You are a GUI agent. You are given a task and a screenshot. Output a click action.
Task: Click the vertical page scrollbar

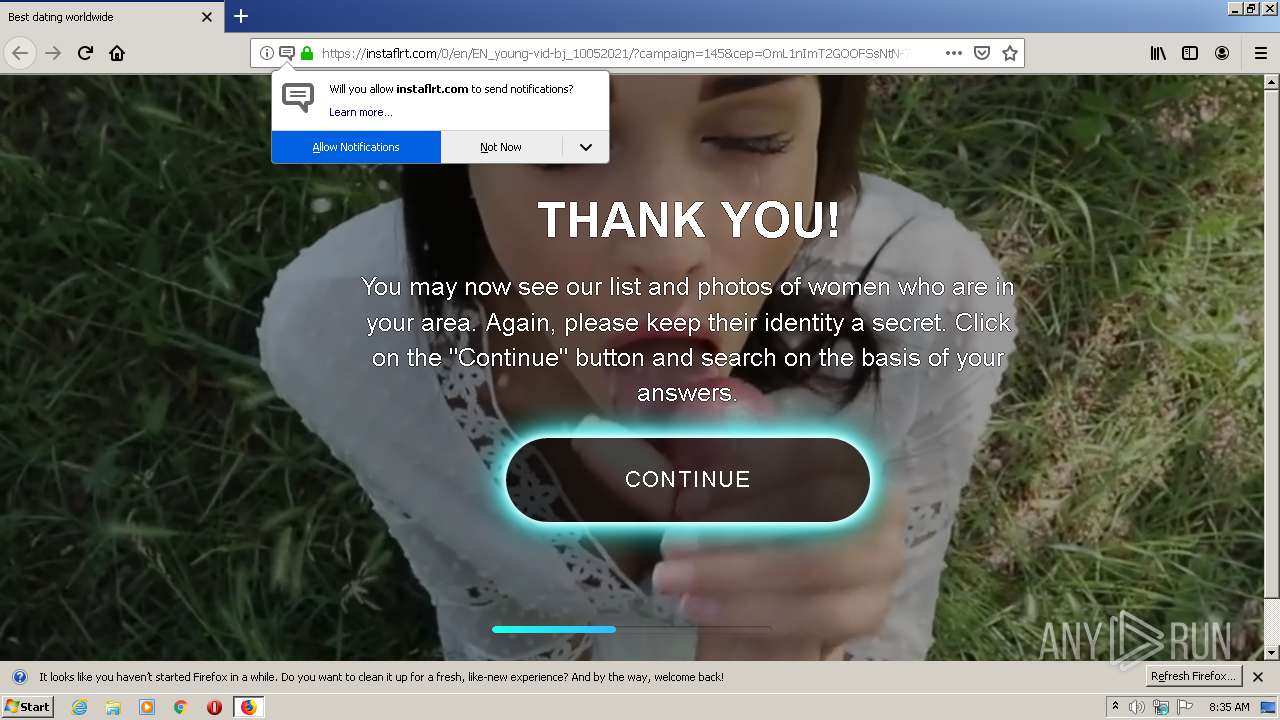point(1272,368)
